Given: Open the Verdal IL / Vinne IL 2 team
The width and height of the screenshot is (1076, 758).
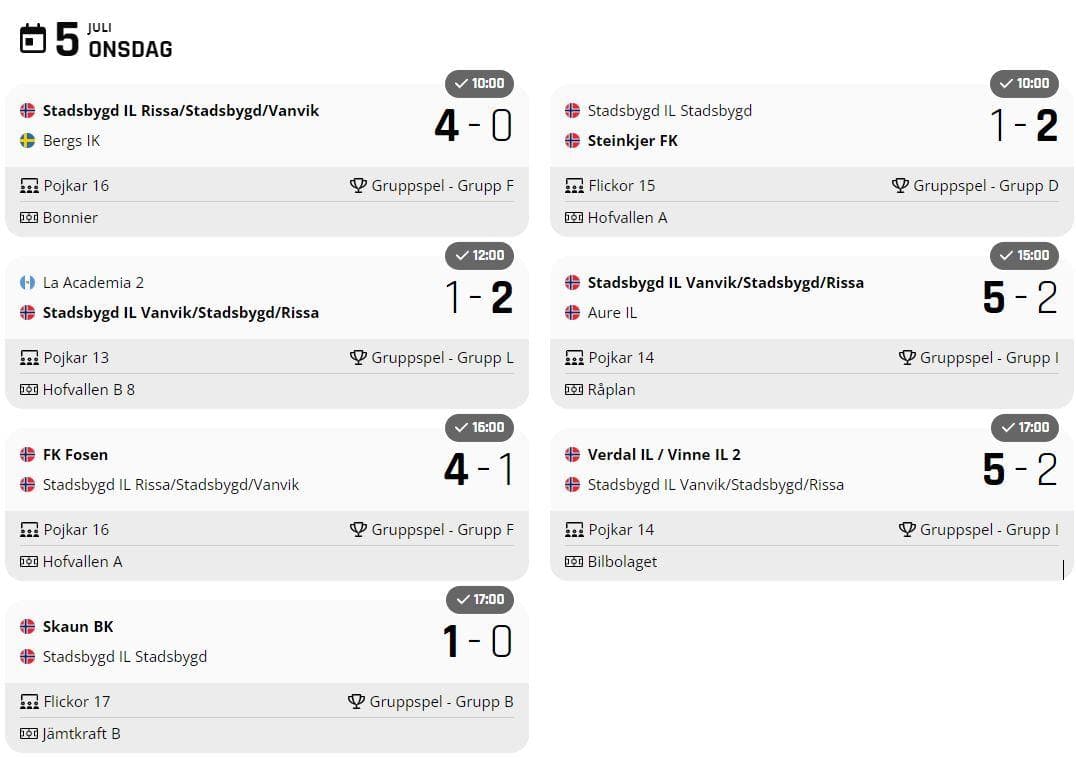Looking at the screenshot, I should point(664,455).
